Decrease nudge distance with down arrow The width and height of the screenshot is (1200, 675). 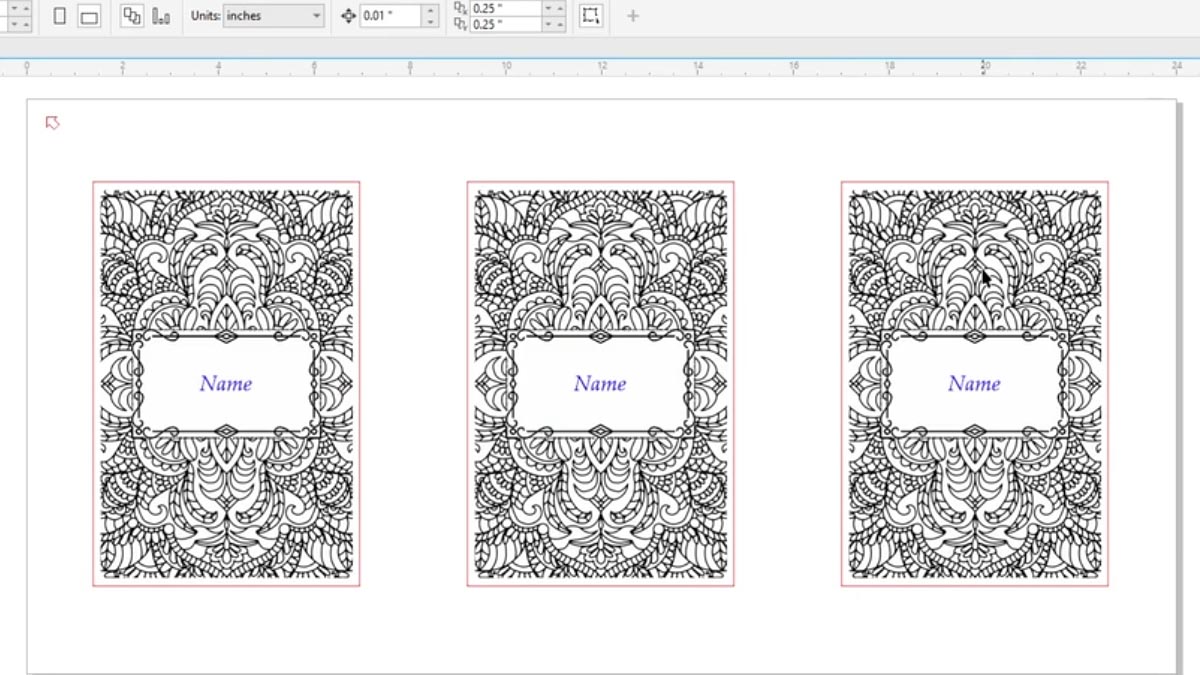430,22
